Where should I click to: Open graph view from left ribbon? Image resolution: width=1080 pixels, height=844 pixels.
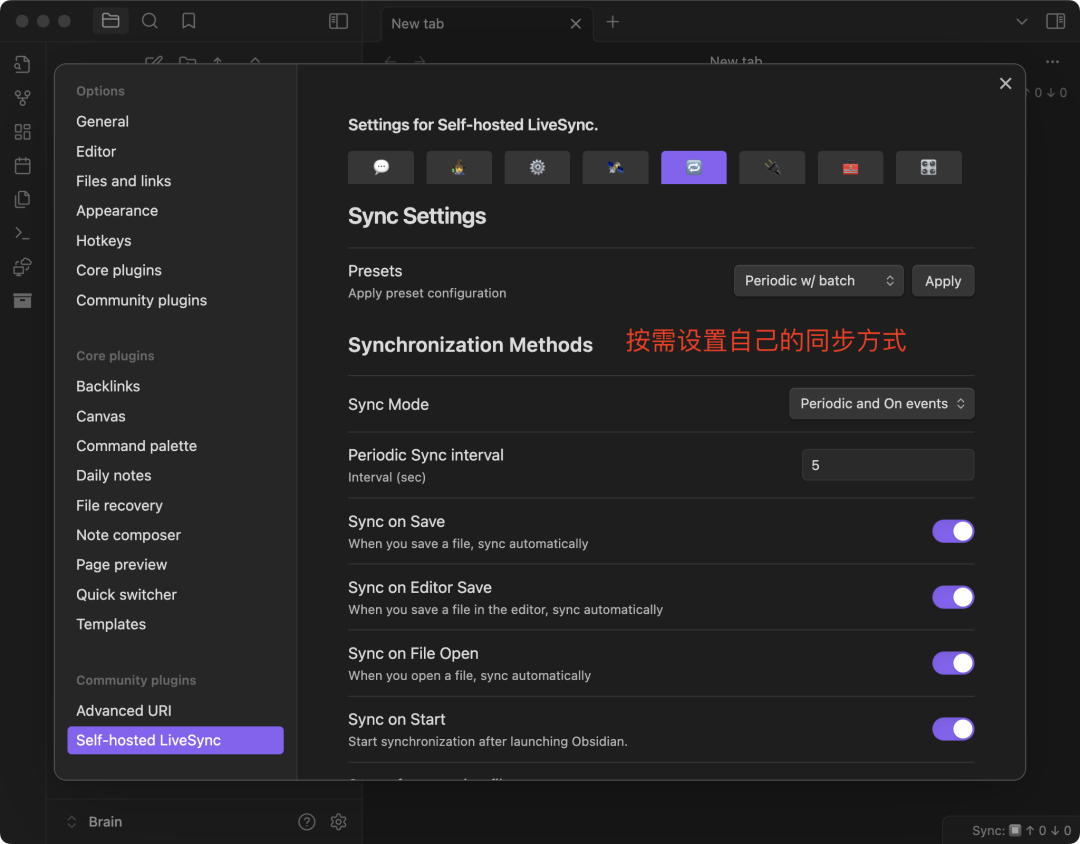[x=22, y=98]
